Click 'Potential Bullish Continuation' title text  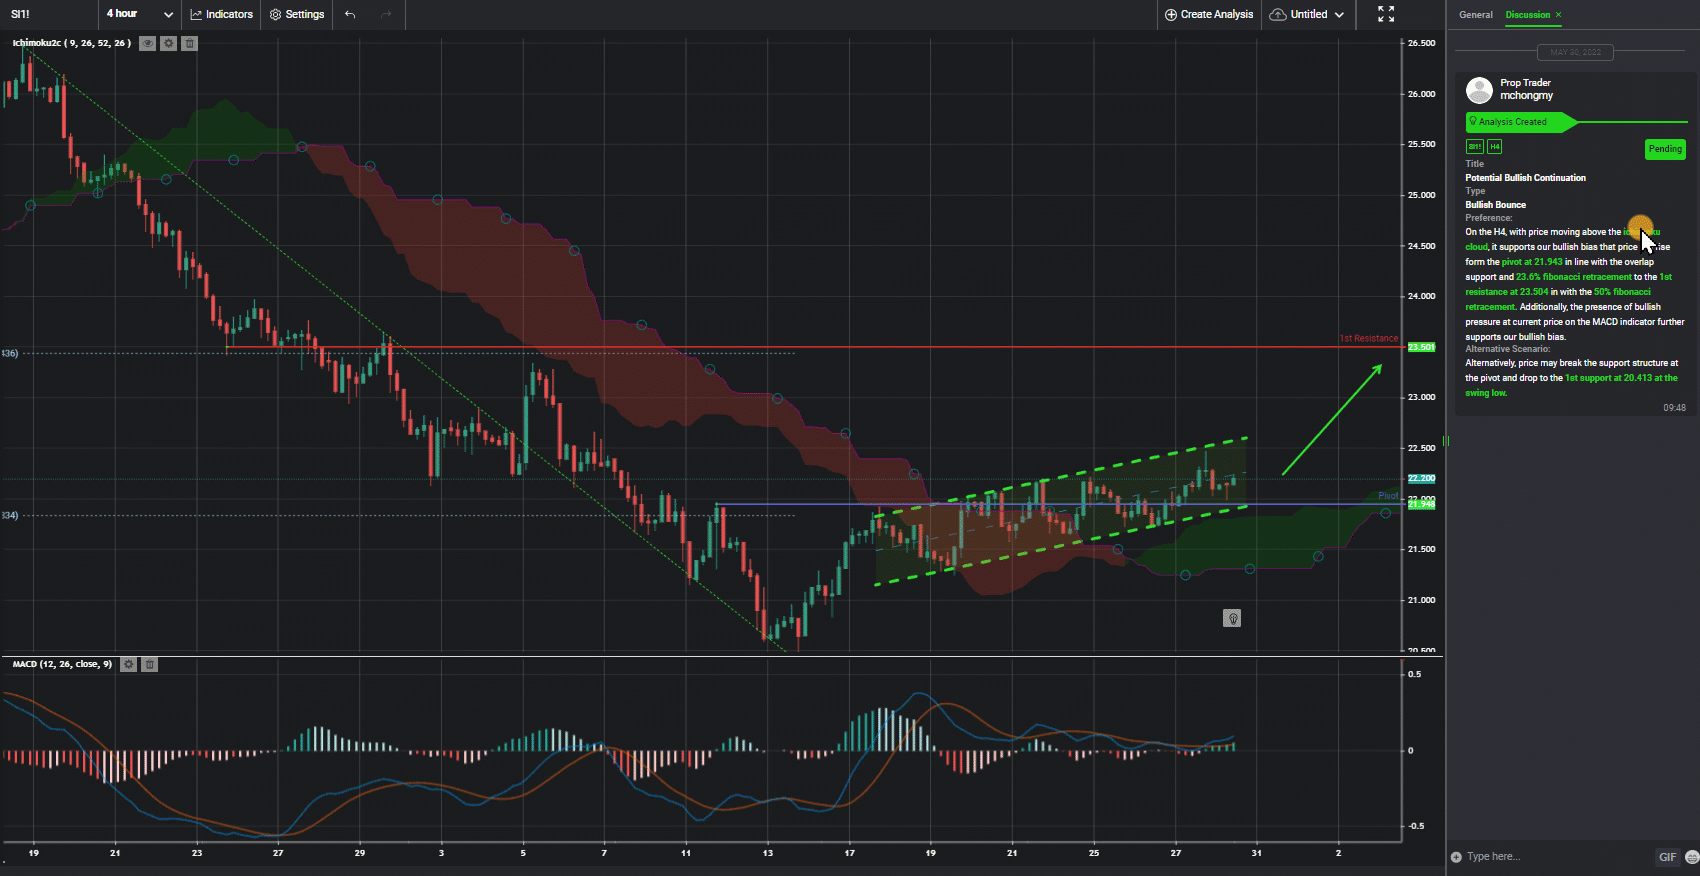(1525, 178)
